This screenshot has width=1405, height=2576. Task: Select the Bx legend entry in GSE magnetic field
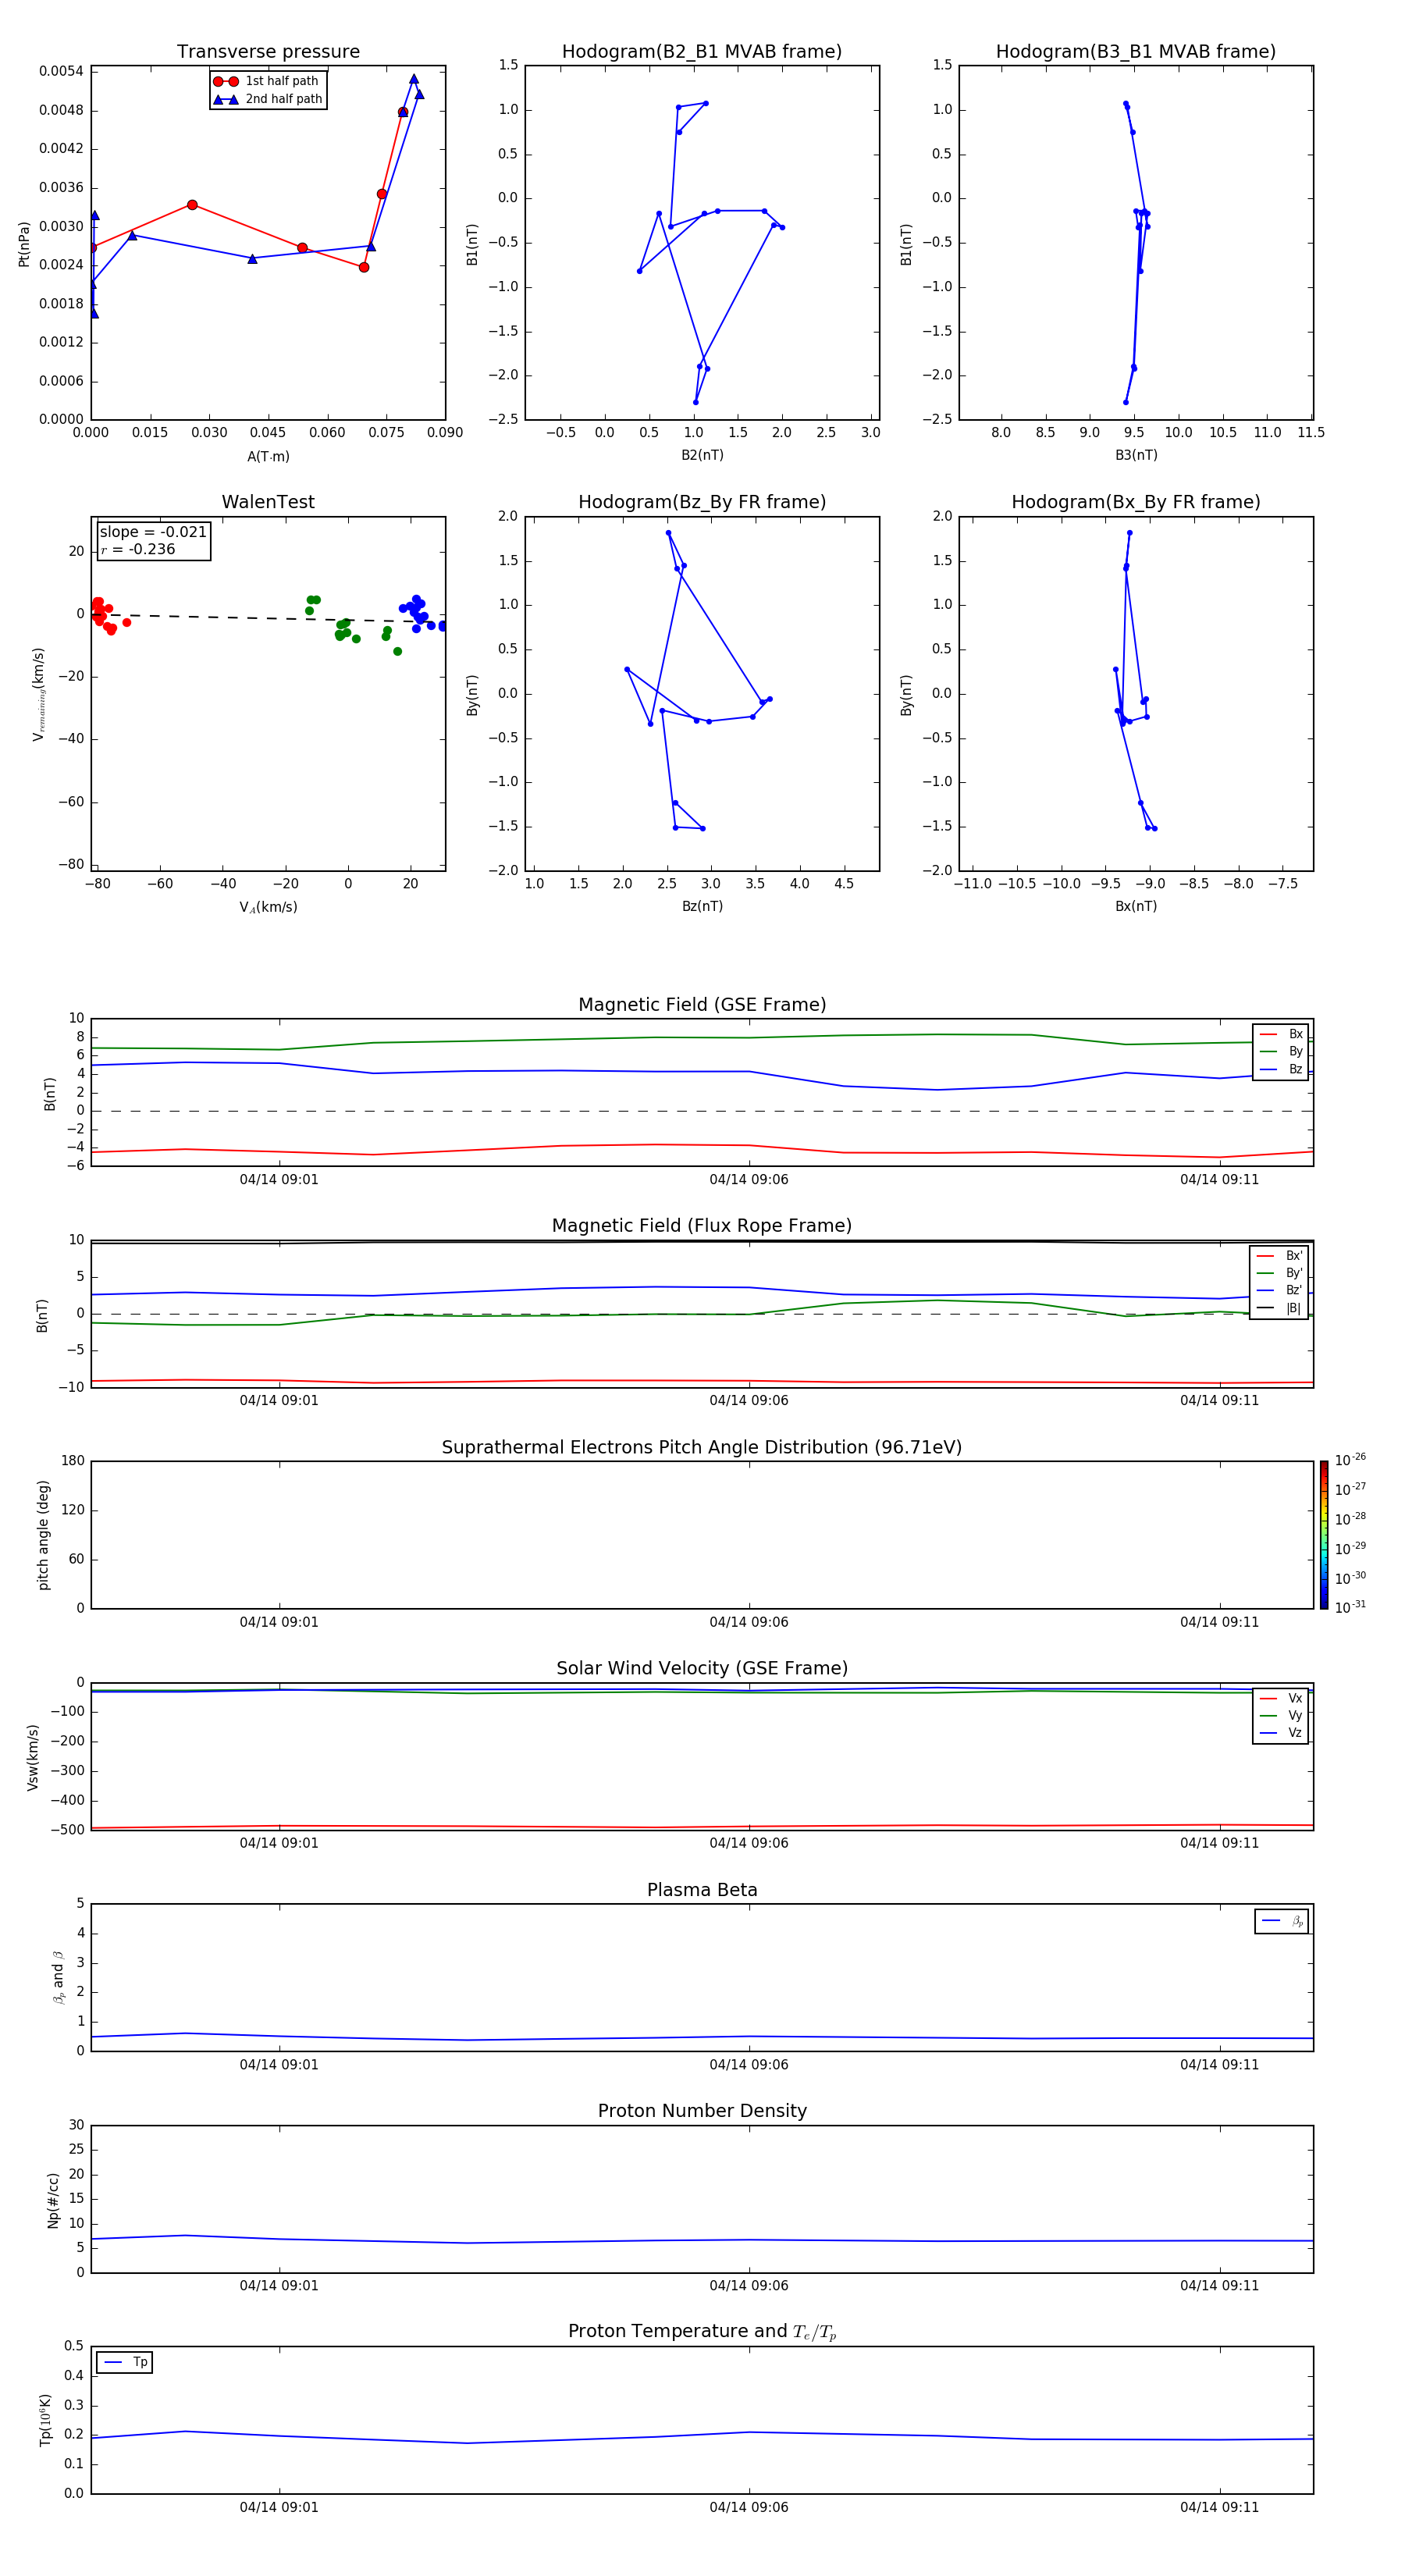click(1281, 1034)
